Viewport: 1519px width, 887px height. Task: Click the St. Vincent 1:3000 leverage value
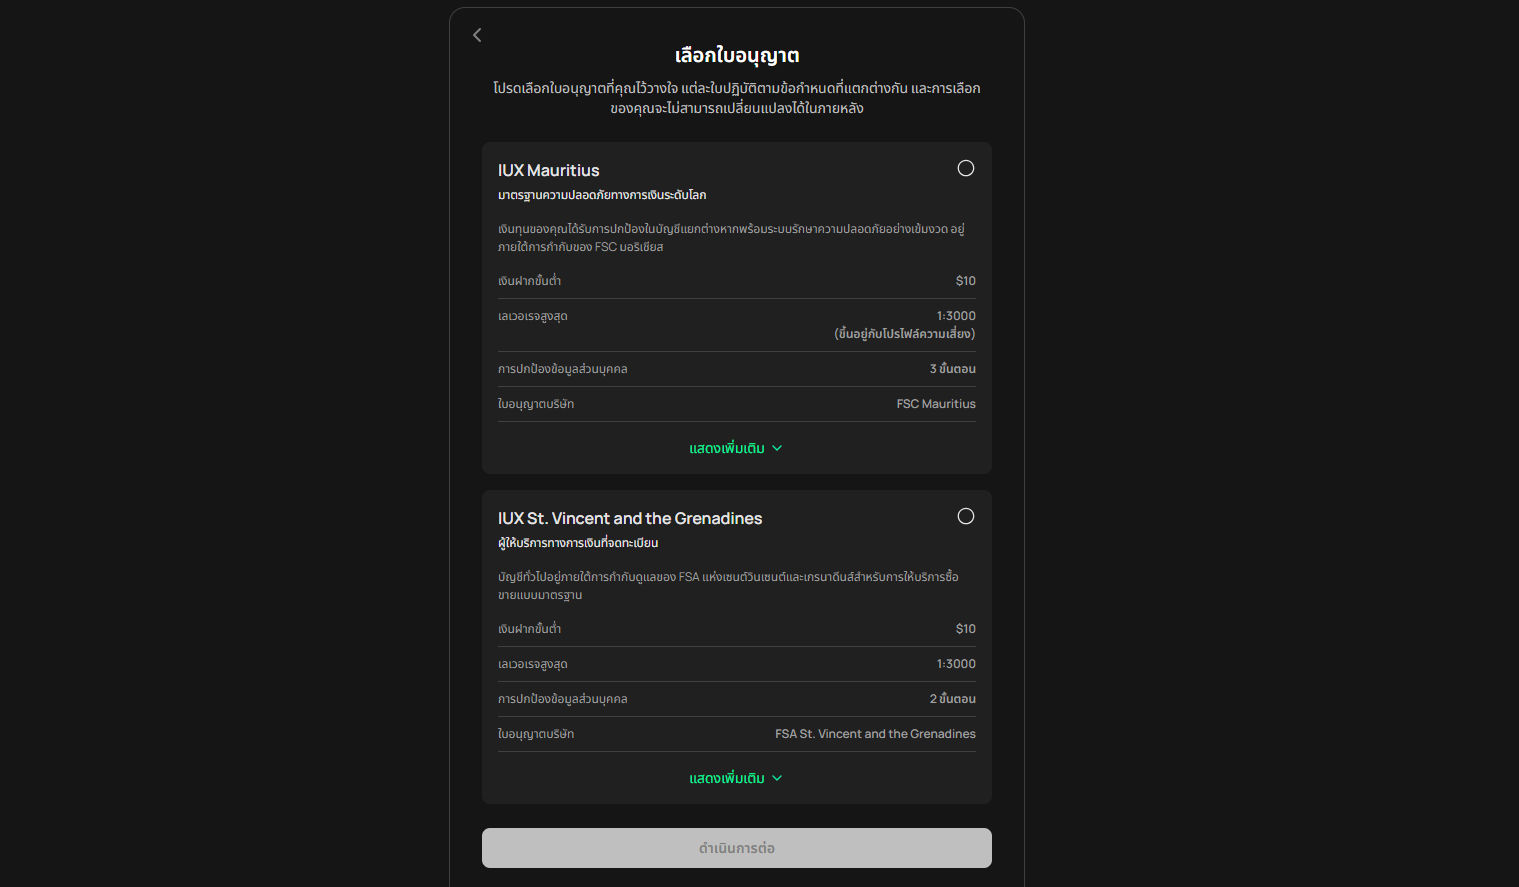pyautogui.click(x=956, y=664)
